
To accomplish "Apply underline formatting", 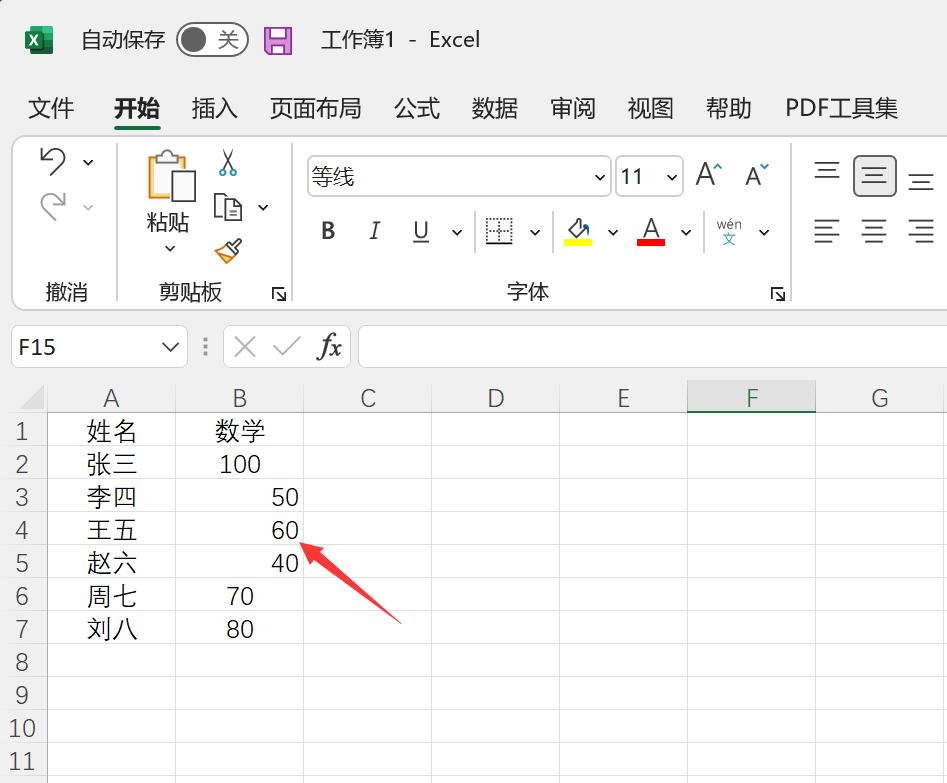I will [420, 231].
